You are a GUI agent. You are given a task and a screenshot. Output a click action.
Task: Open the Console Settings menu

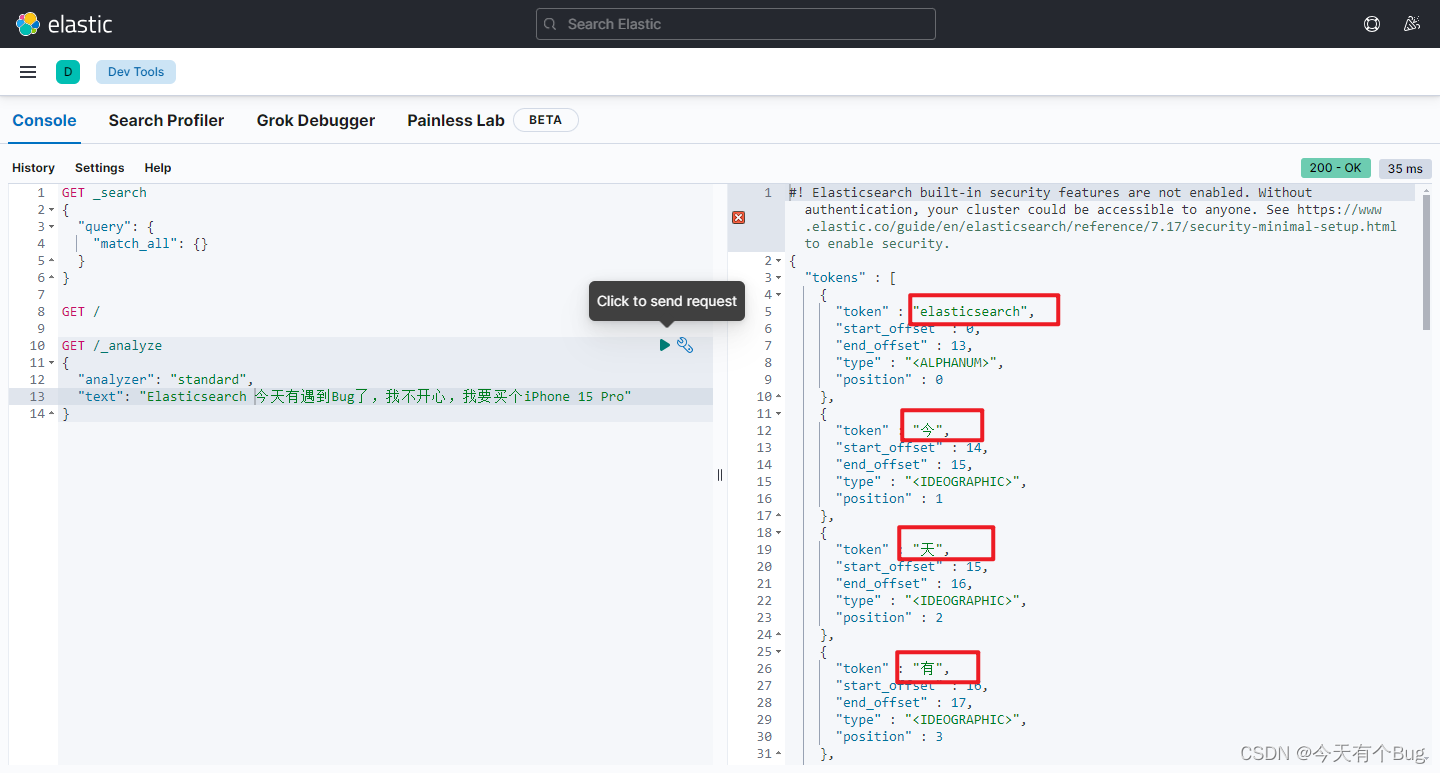(x=99, y=168)
